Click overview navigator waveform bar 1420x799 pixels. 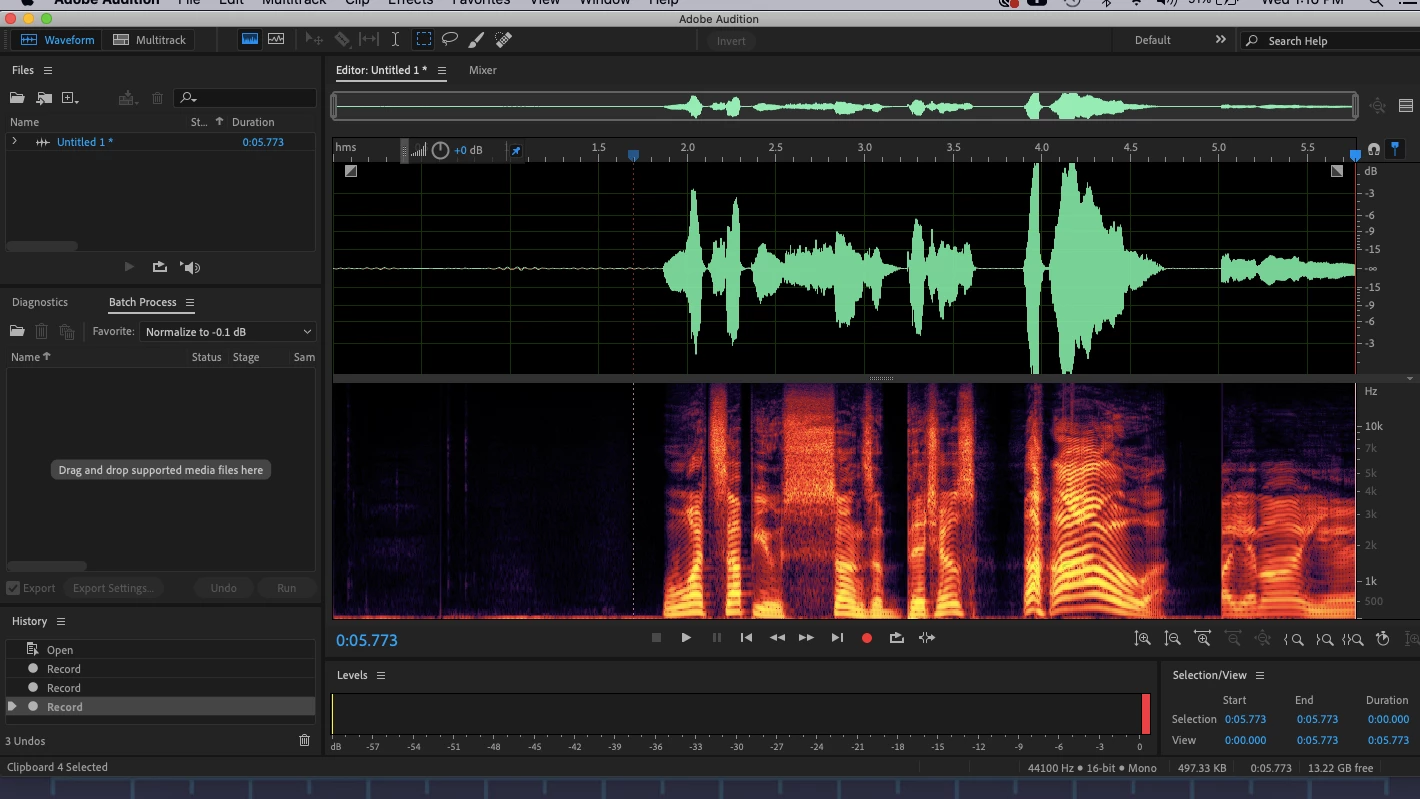point(845,106)
